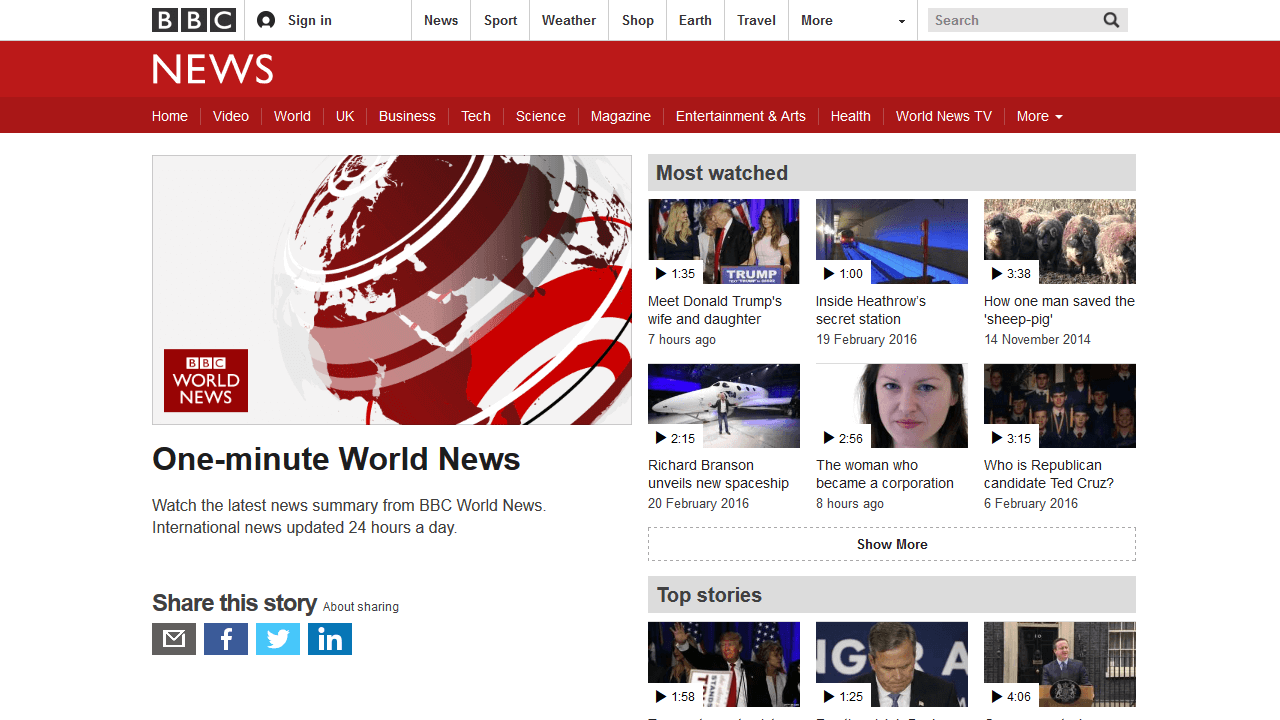The image size is (1280, 720).
Task: Open the Shop tab
Action: click(638, 20)
